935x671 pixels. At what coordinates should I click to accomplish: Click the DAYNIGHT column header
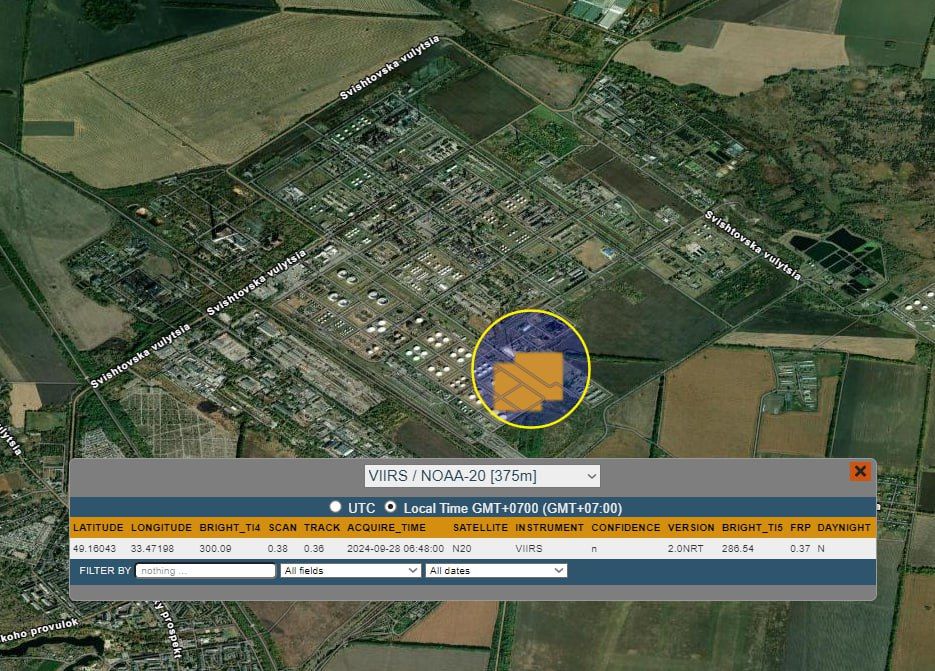coord(845,527)
